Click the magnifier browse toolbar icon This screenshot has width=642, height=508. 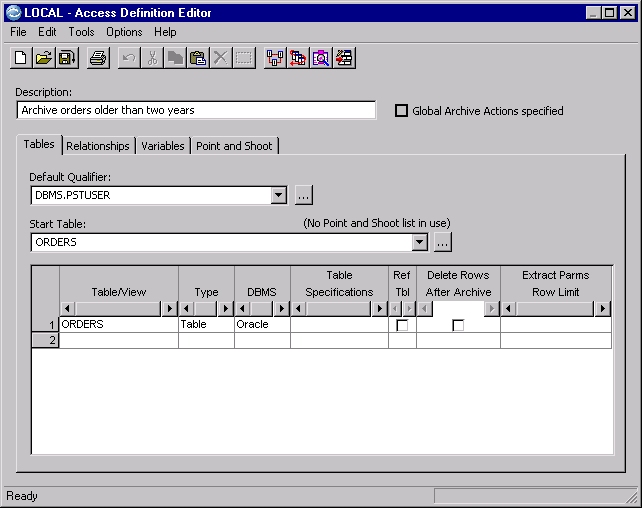[x=321, y=58]
